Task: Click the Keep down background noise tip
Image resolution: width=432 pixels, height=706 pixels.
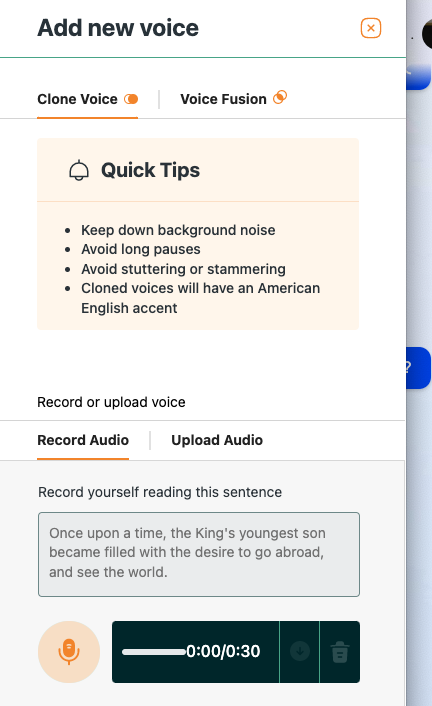Action: click(x=178, y=230)
